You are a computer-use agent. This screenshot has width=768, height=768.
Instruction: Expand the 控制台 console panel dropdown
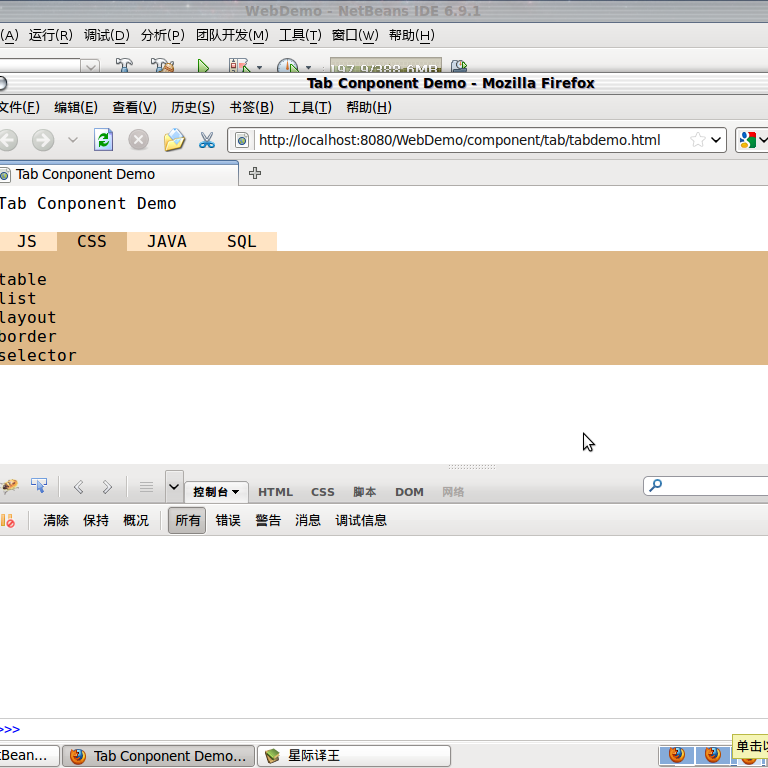tap(216, 492)
